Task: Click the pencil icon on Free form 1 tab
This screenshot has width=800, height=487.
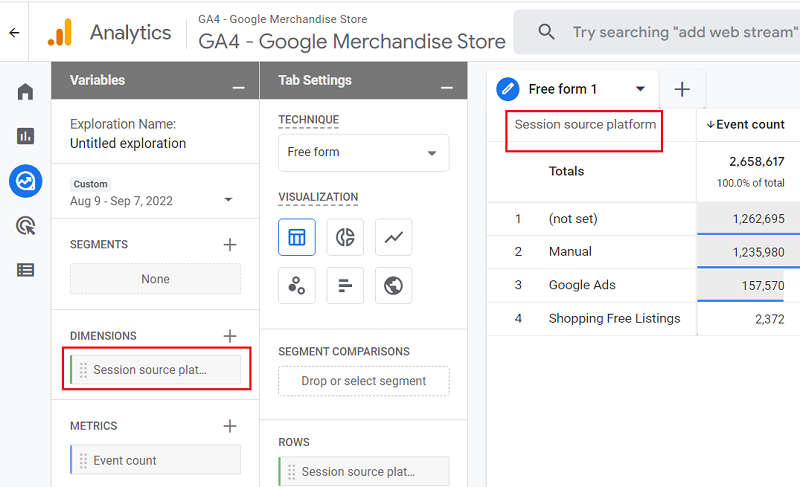Action: coord(508,89)
